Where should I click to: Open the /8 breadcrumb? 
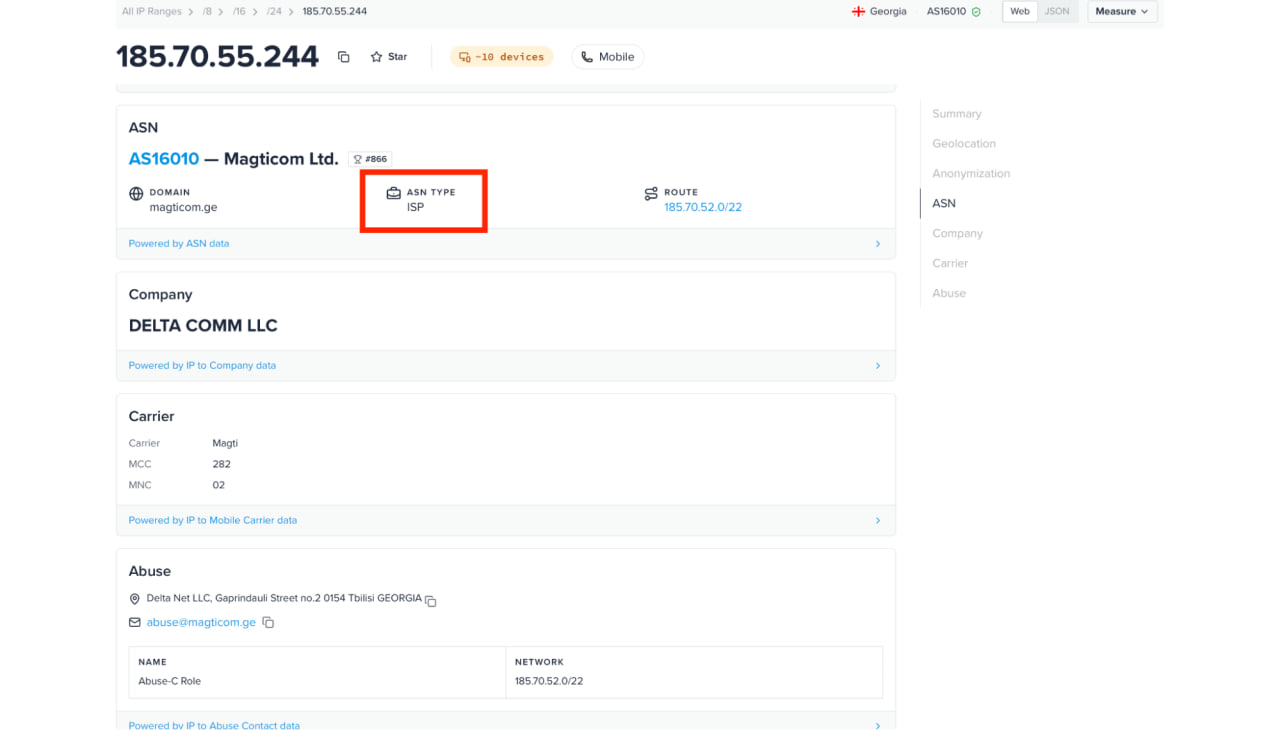coord(208,12)
